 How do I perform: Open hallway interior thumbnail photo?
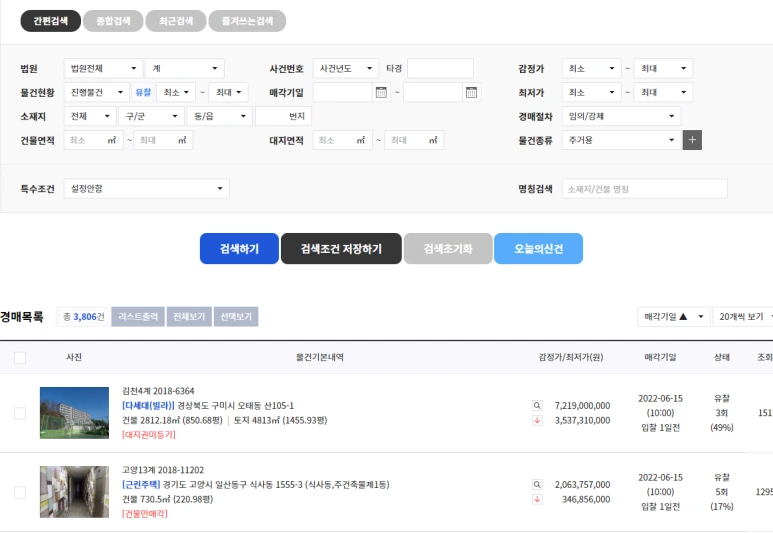74,492
